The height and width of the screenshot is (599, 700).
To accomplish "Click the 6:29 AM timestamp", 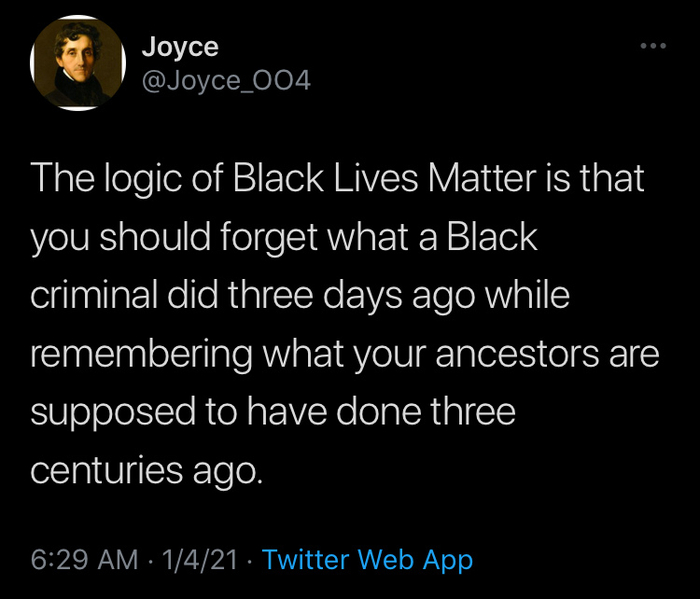I will pos(84,560).
